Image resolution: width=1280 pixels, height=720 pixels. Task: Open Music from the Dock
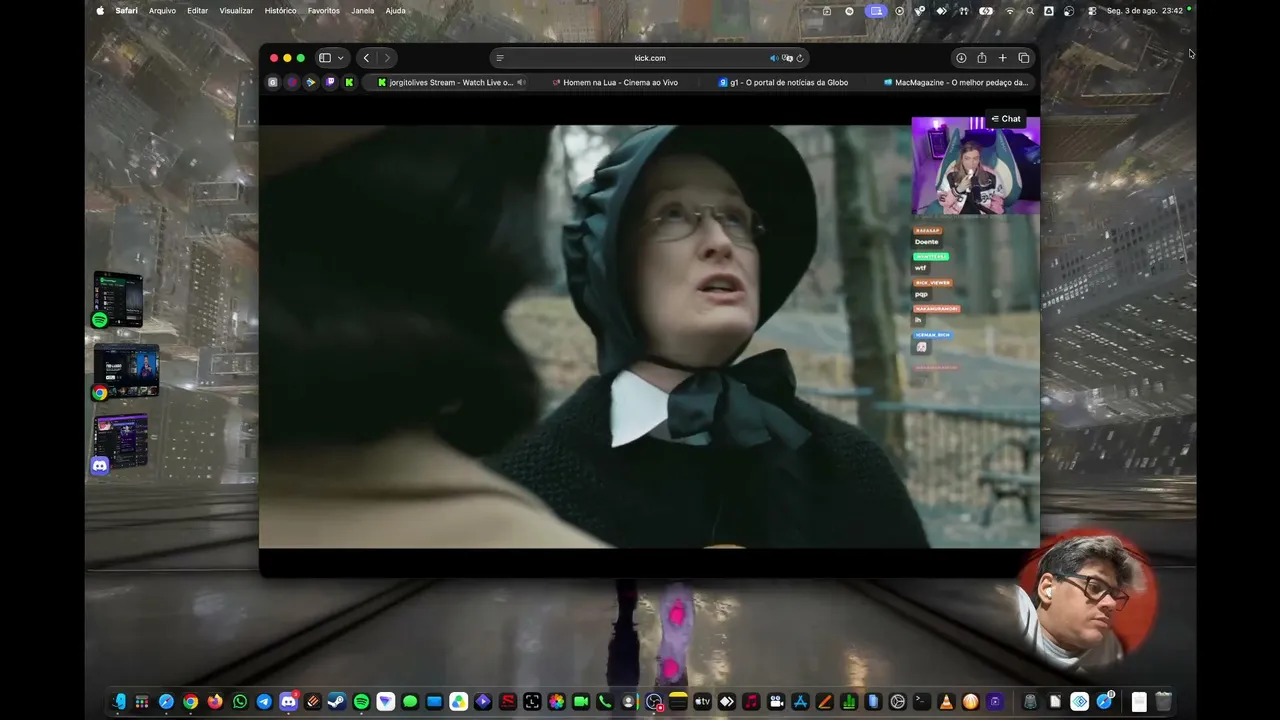coord(751,702)
